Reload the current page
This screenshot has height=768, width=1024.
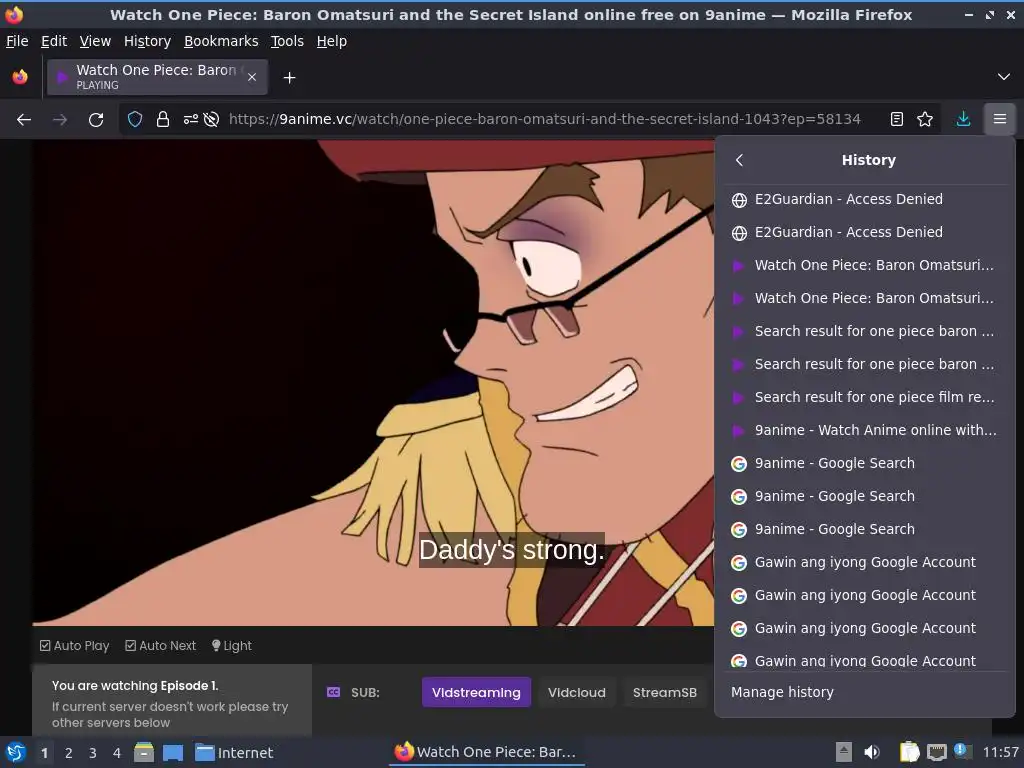click(96, 120)
